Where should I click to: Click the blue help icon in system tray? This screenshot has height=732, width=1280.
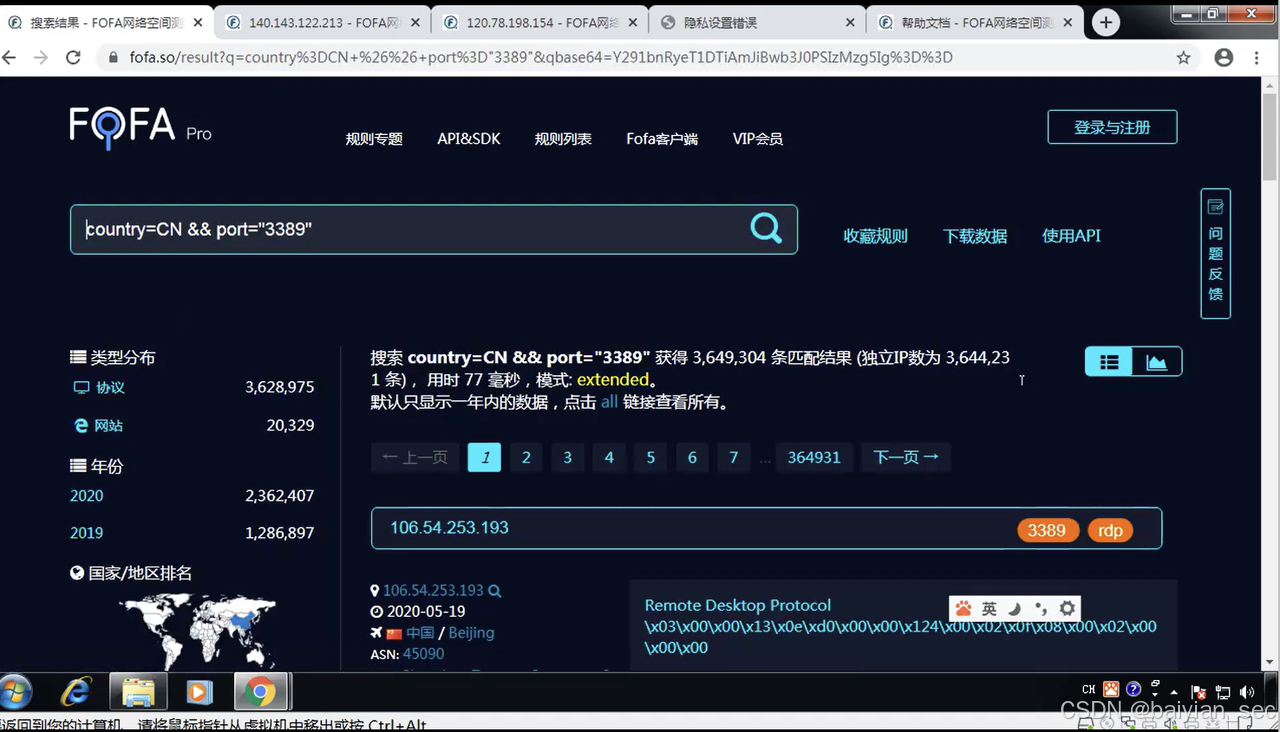[x=1133, y=689]
